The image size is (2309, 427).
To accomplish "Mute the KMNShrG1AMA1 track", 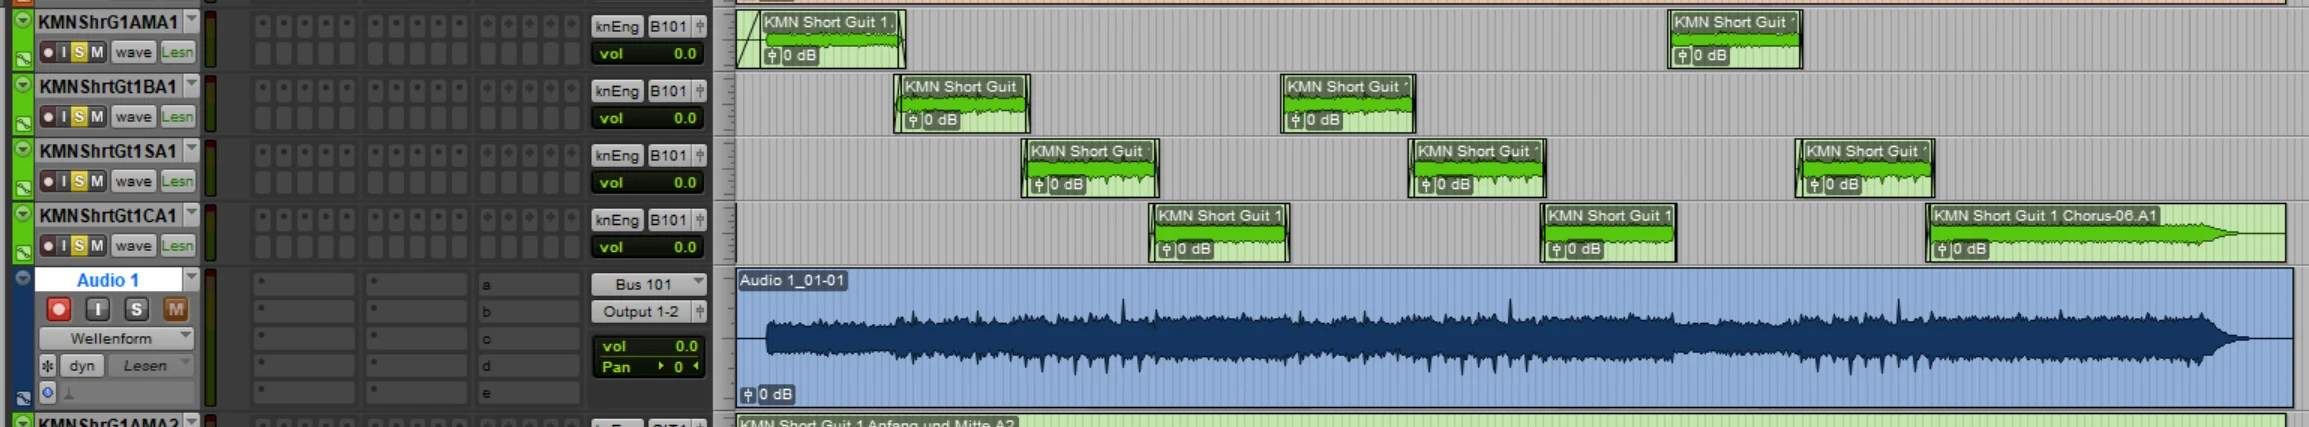I will tap(97, 52).
